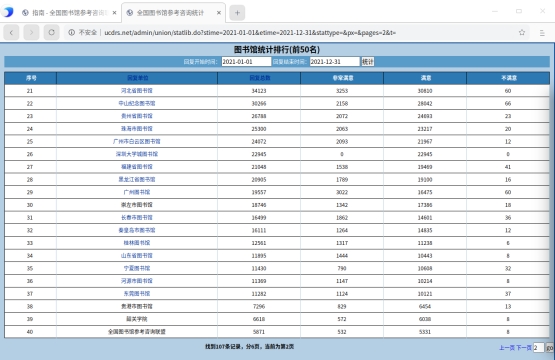Click the 韶关学院 cell in row 39

pos(137,319)
